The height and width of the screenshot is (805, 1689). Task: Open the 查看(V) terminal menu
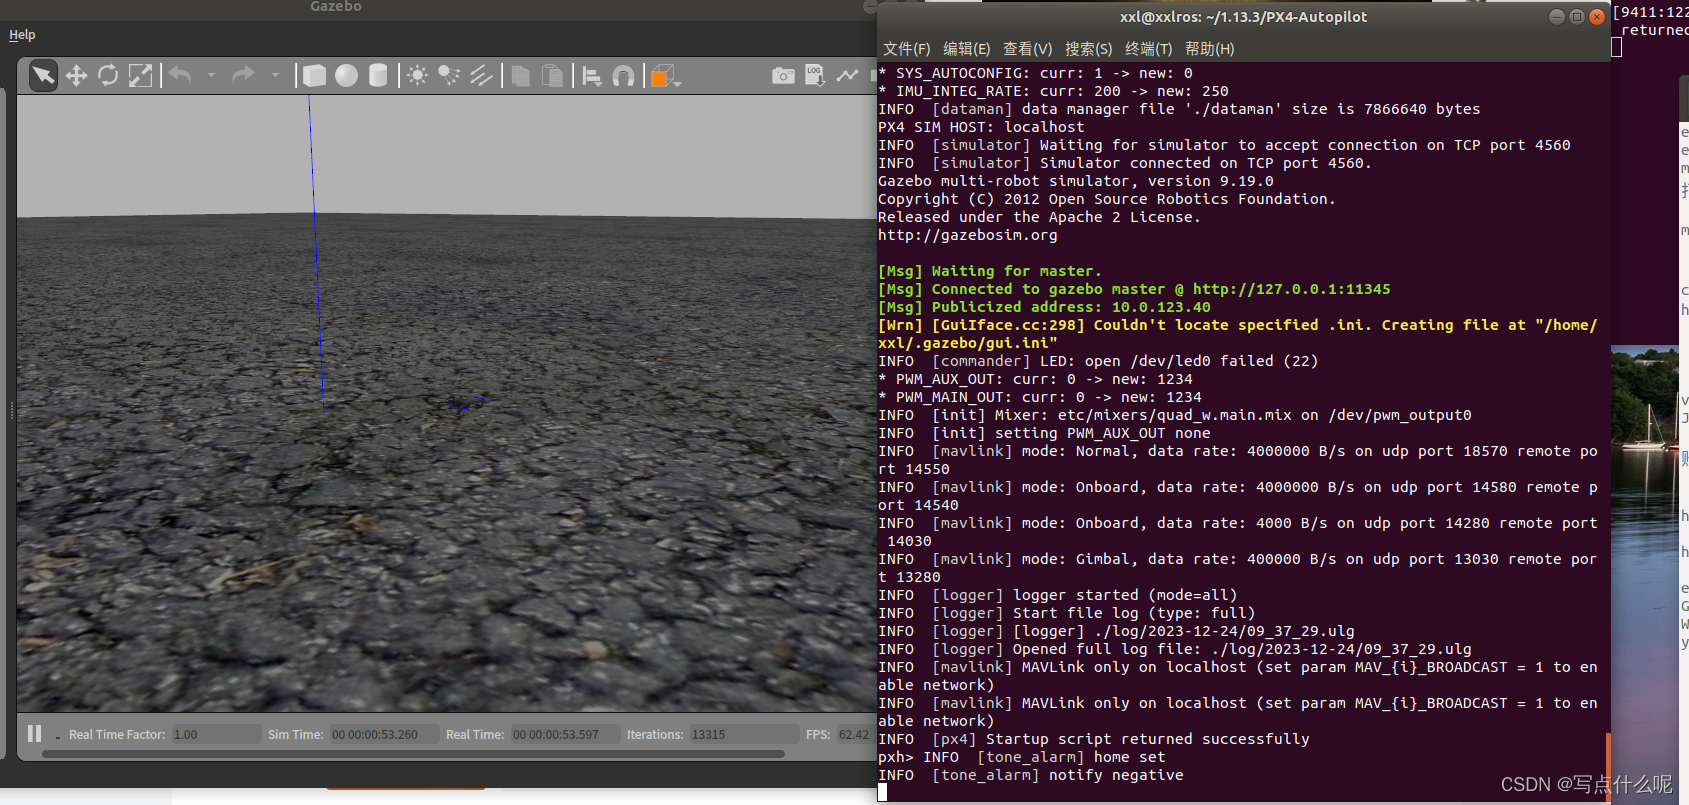pyautogui.click(x=1027, y=48)
